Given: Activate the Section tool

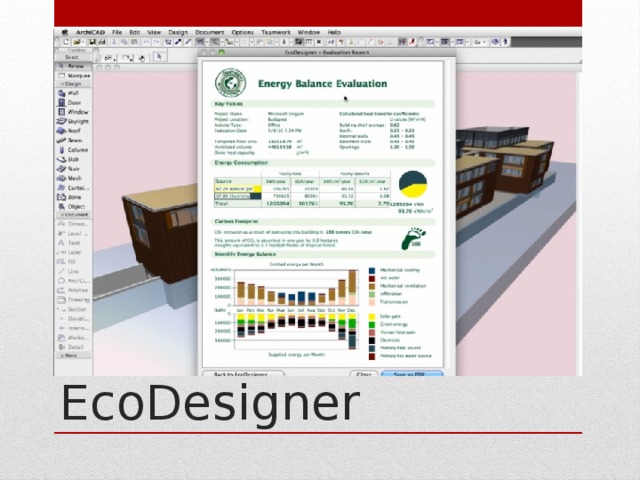Looking at the screenshot, I should click(x=73, y=309).
